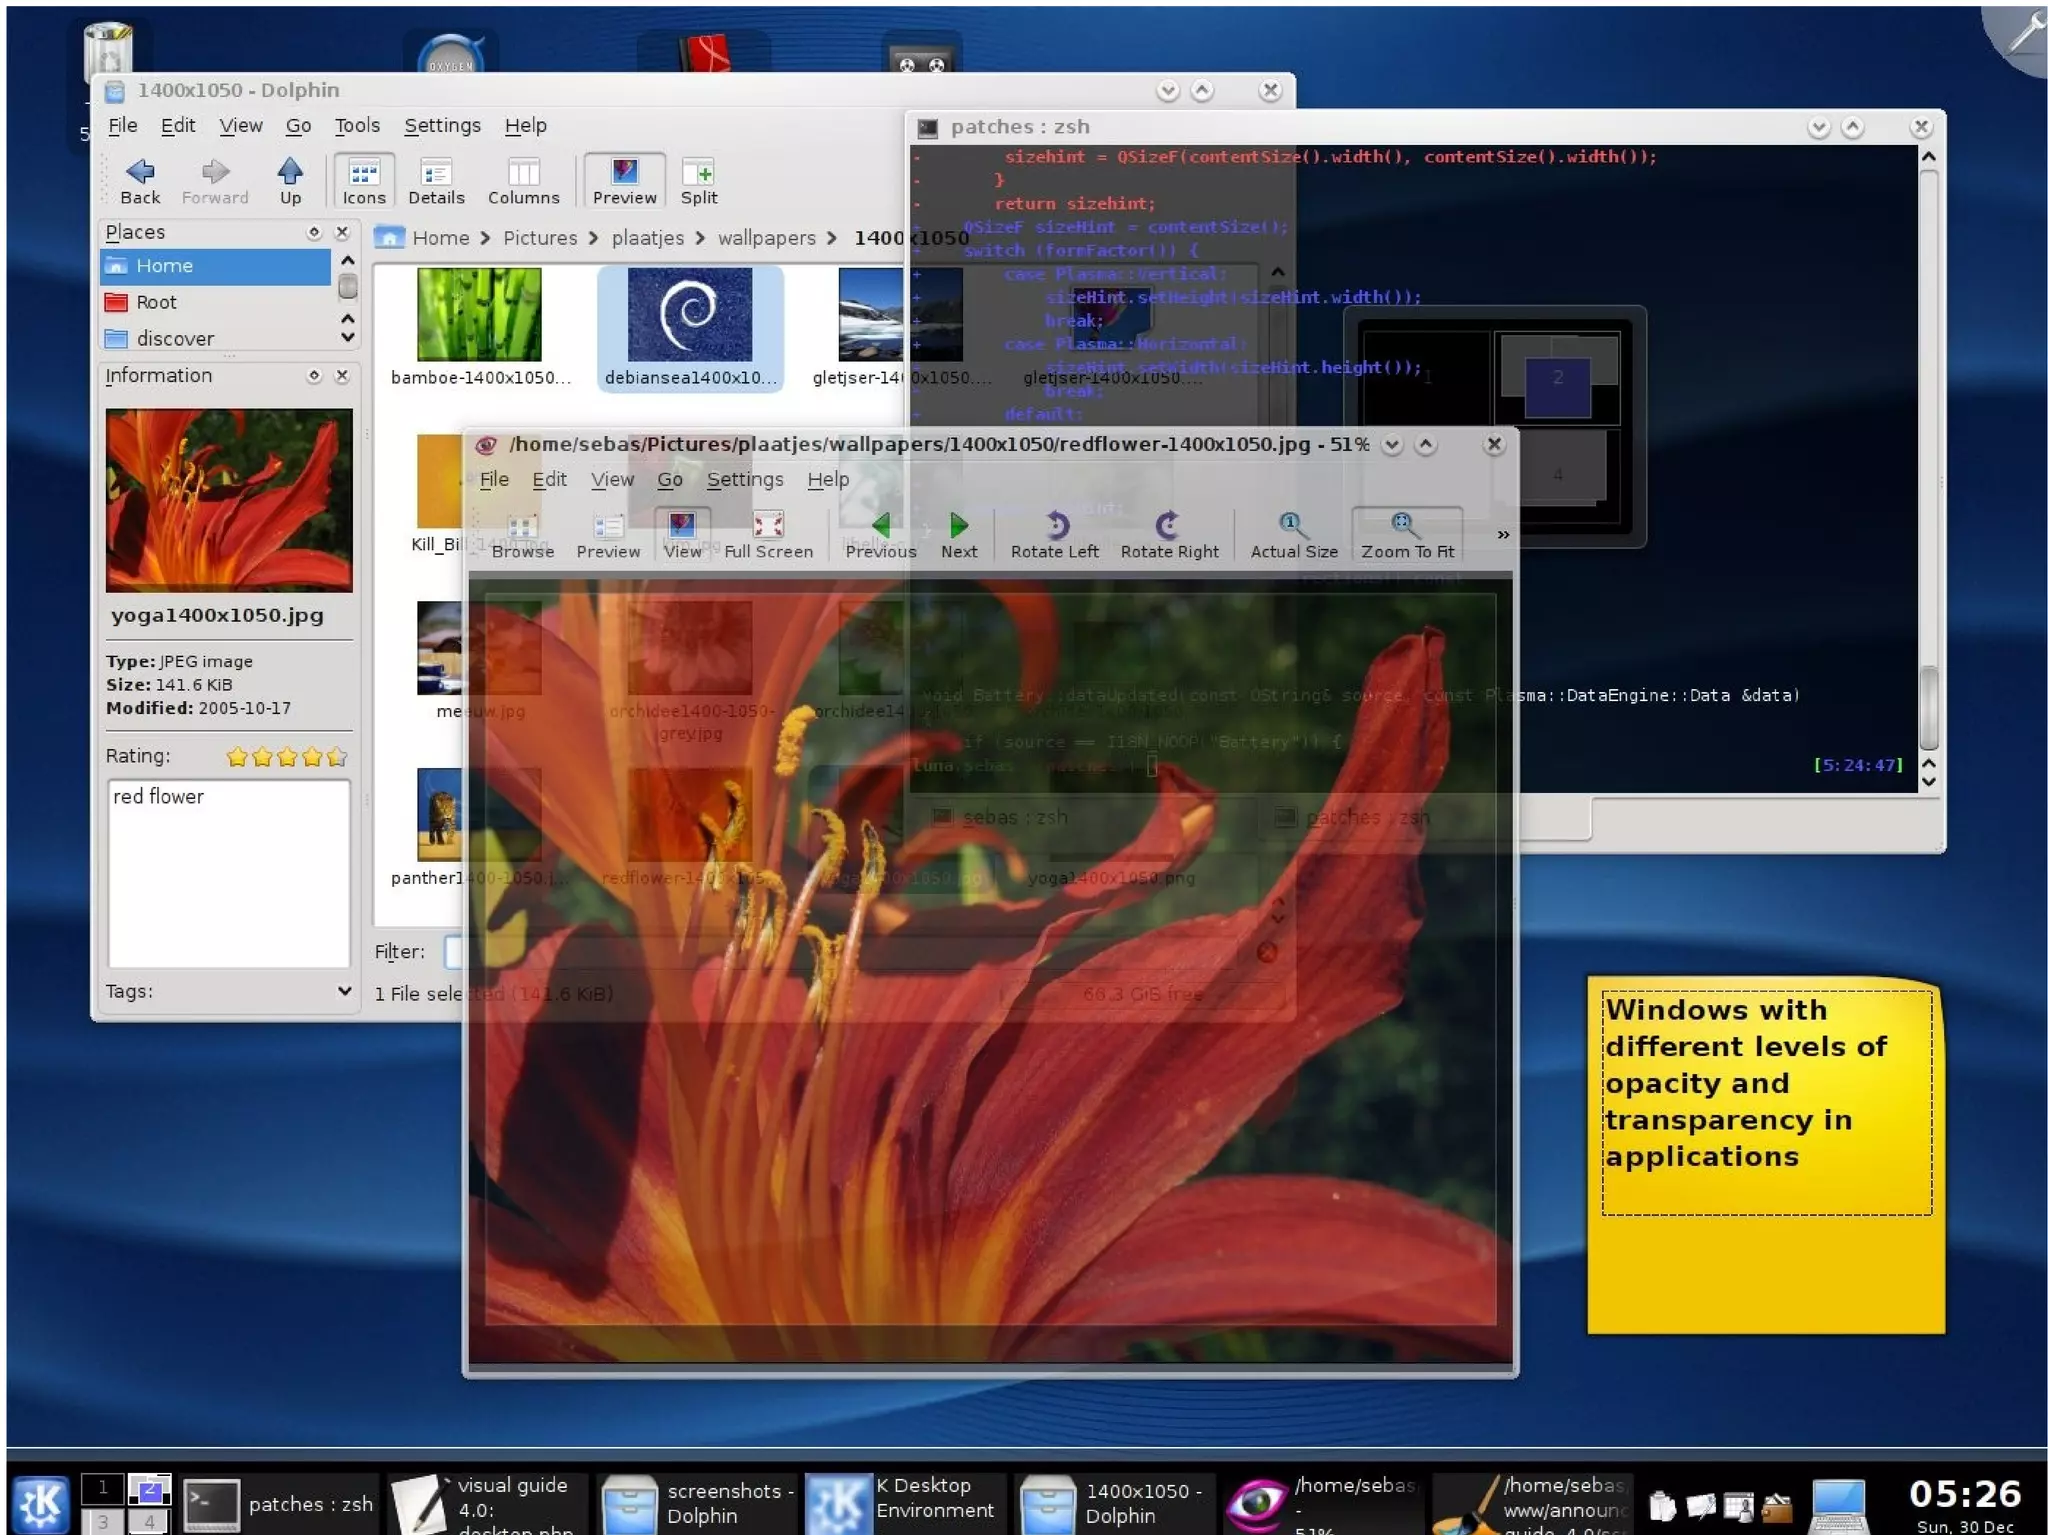Expand the Tags dropdown in Information panel
This screenshot has width=2048, height=1535.
(x=344, y=991)
